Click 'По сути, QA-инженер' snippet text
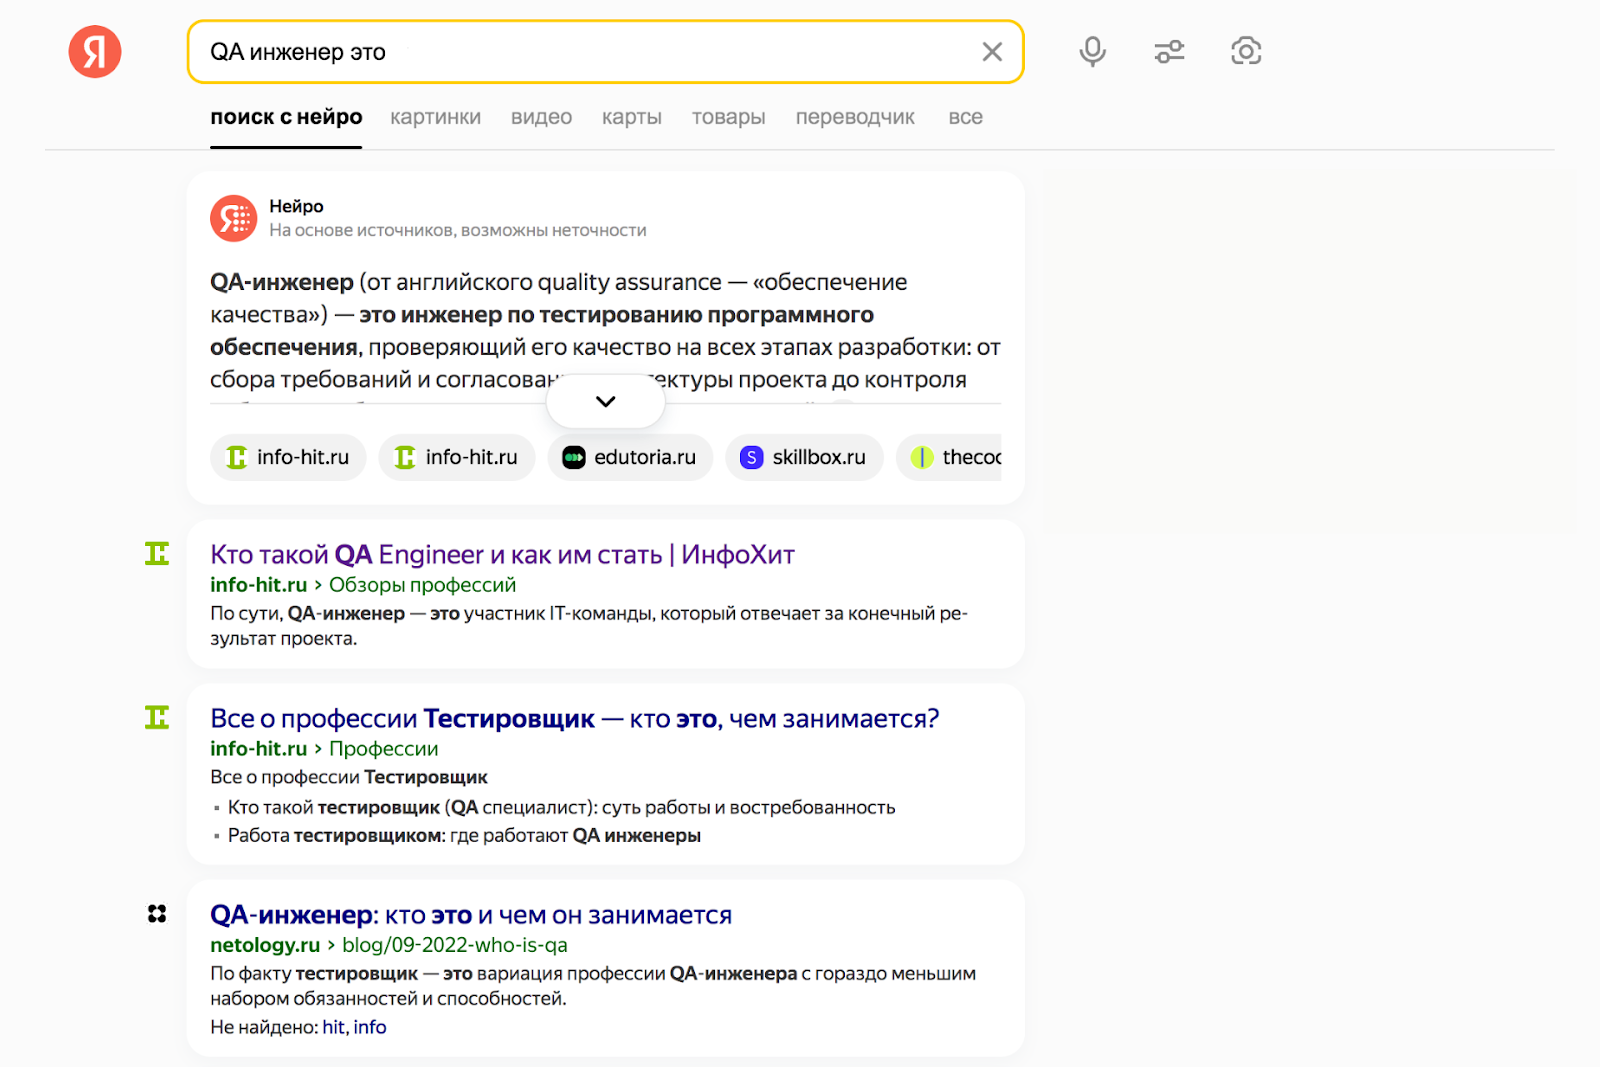 click(x=589, y=626)
